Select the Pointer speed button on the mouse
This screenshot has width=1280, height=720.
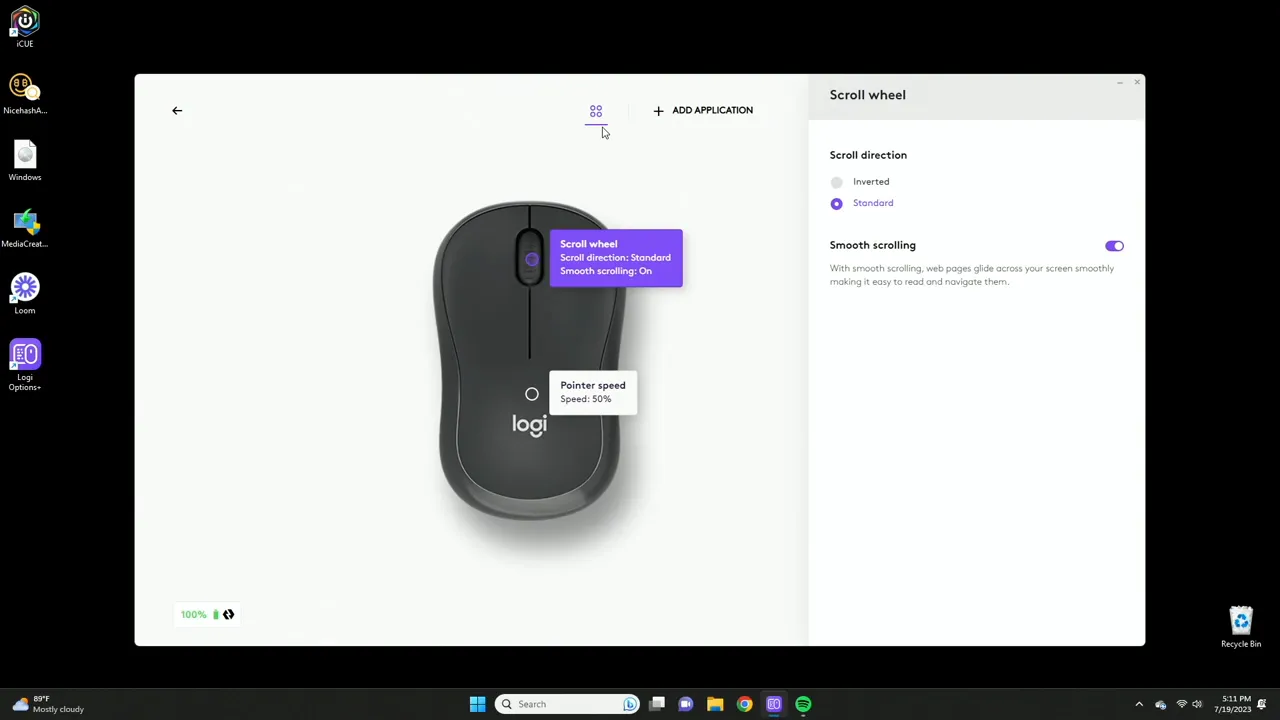[531, 393]
